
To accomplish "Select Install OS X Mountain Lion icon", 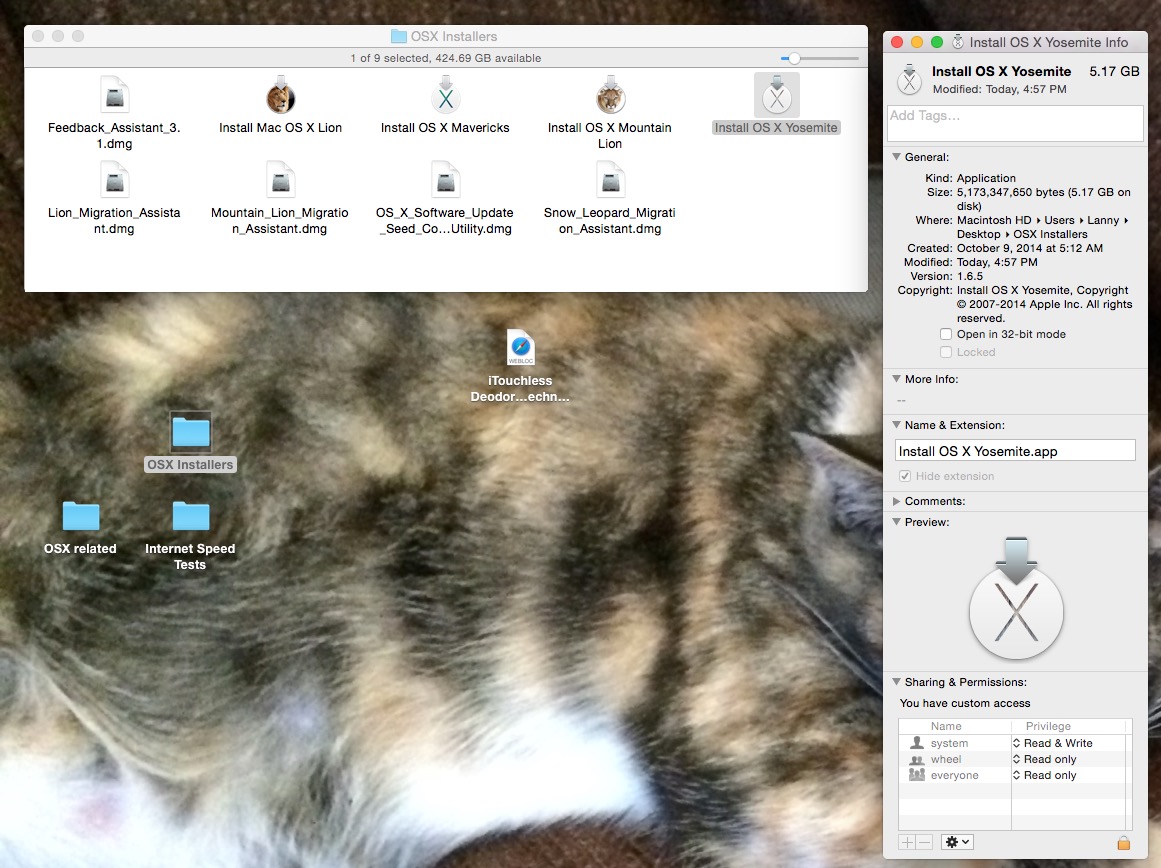I will coord(610,95).
